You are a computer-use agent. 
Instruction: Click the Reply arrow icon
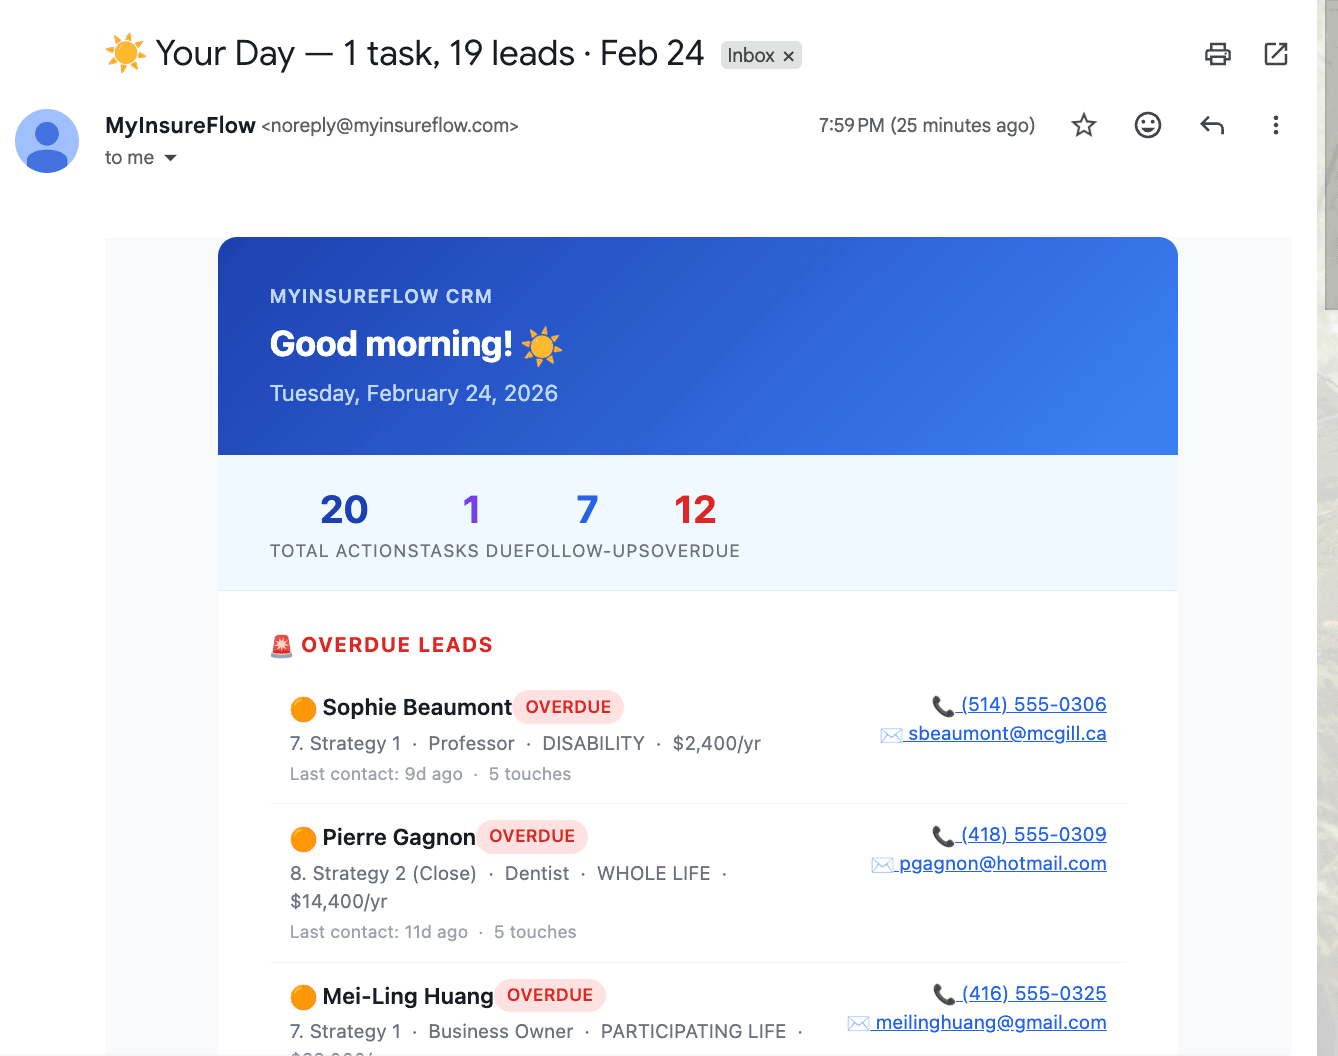pos(1211,125)
